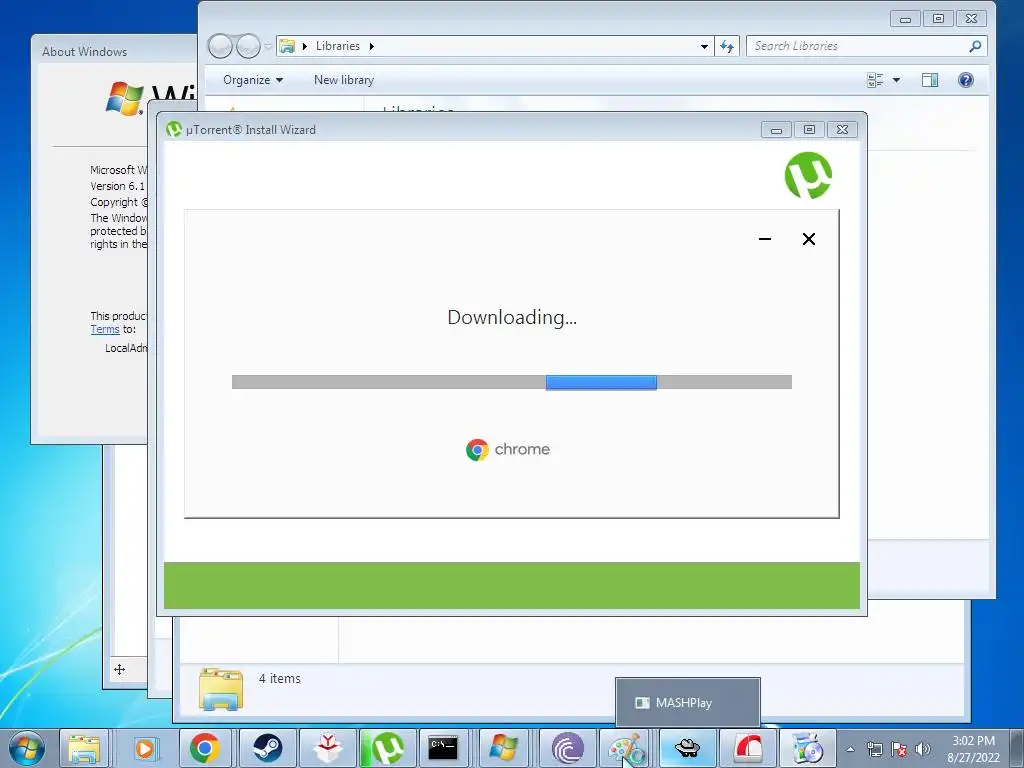Click the Show desktop strip
Viewport: 1024px width, 768px height.
(x=1016, y=748)
